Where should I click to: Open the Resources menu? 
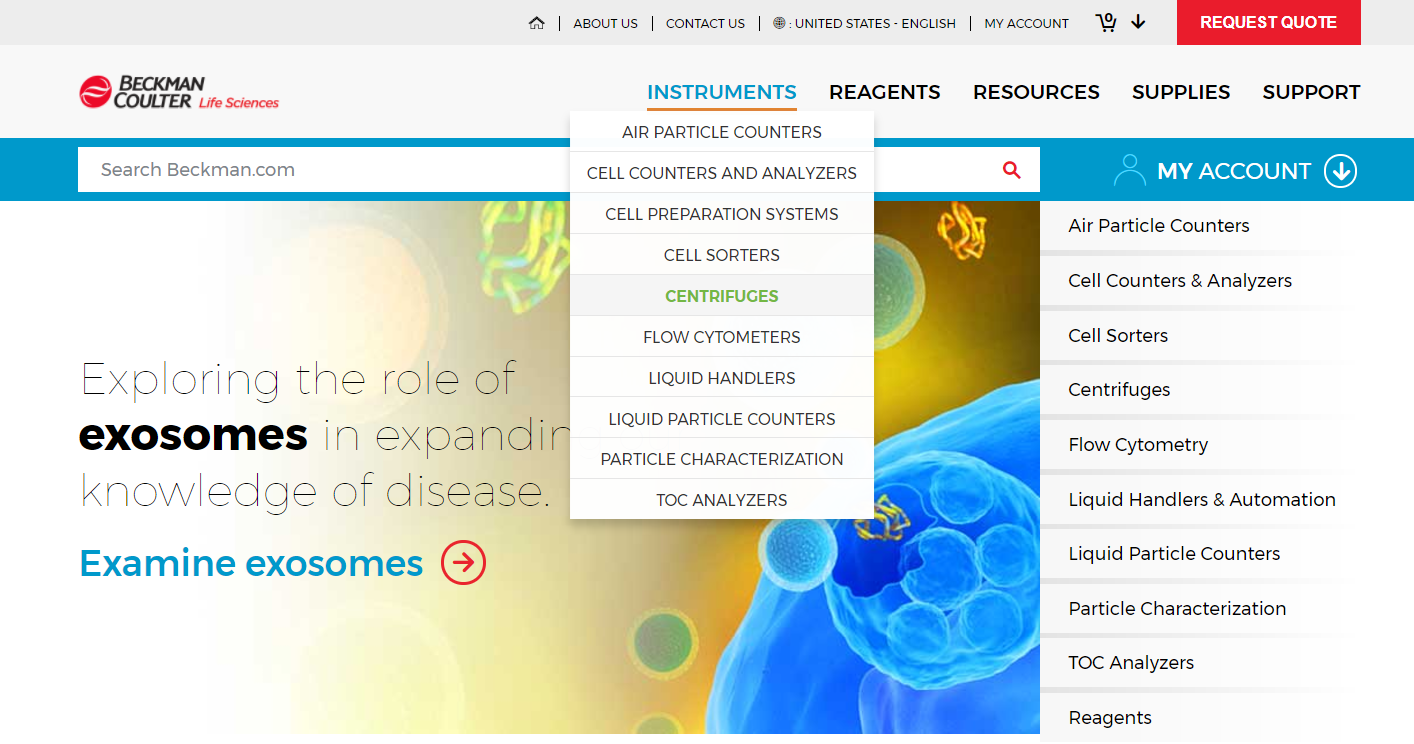pos(1036,92)
